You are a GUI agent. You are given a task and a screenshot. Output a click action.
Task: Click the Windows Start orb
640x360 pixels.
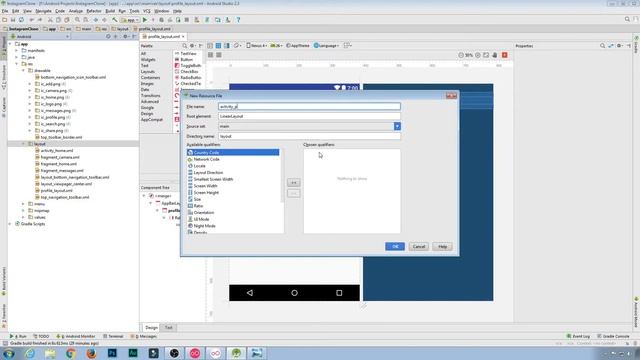[x=9, y=353]
